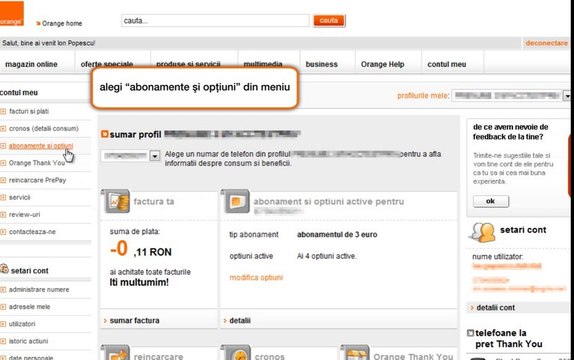The height and width of the screenshot is (360, 574).
Task: Open sumar factura
Action: coord(135,320)
